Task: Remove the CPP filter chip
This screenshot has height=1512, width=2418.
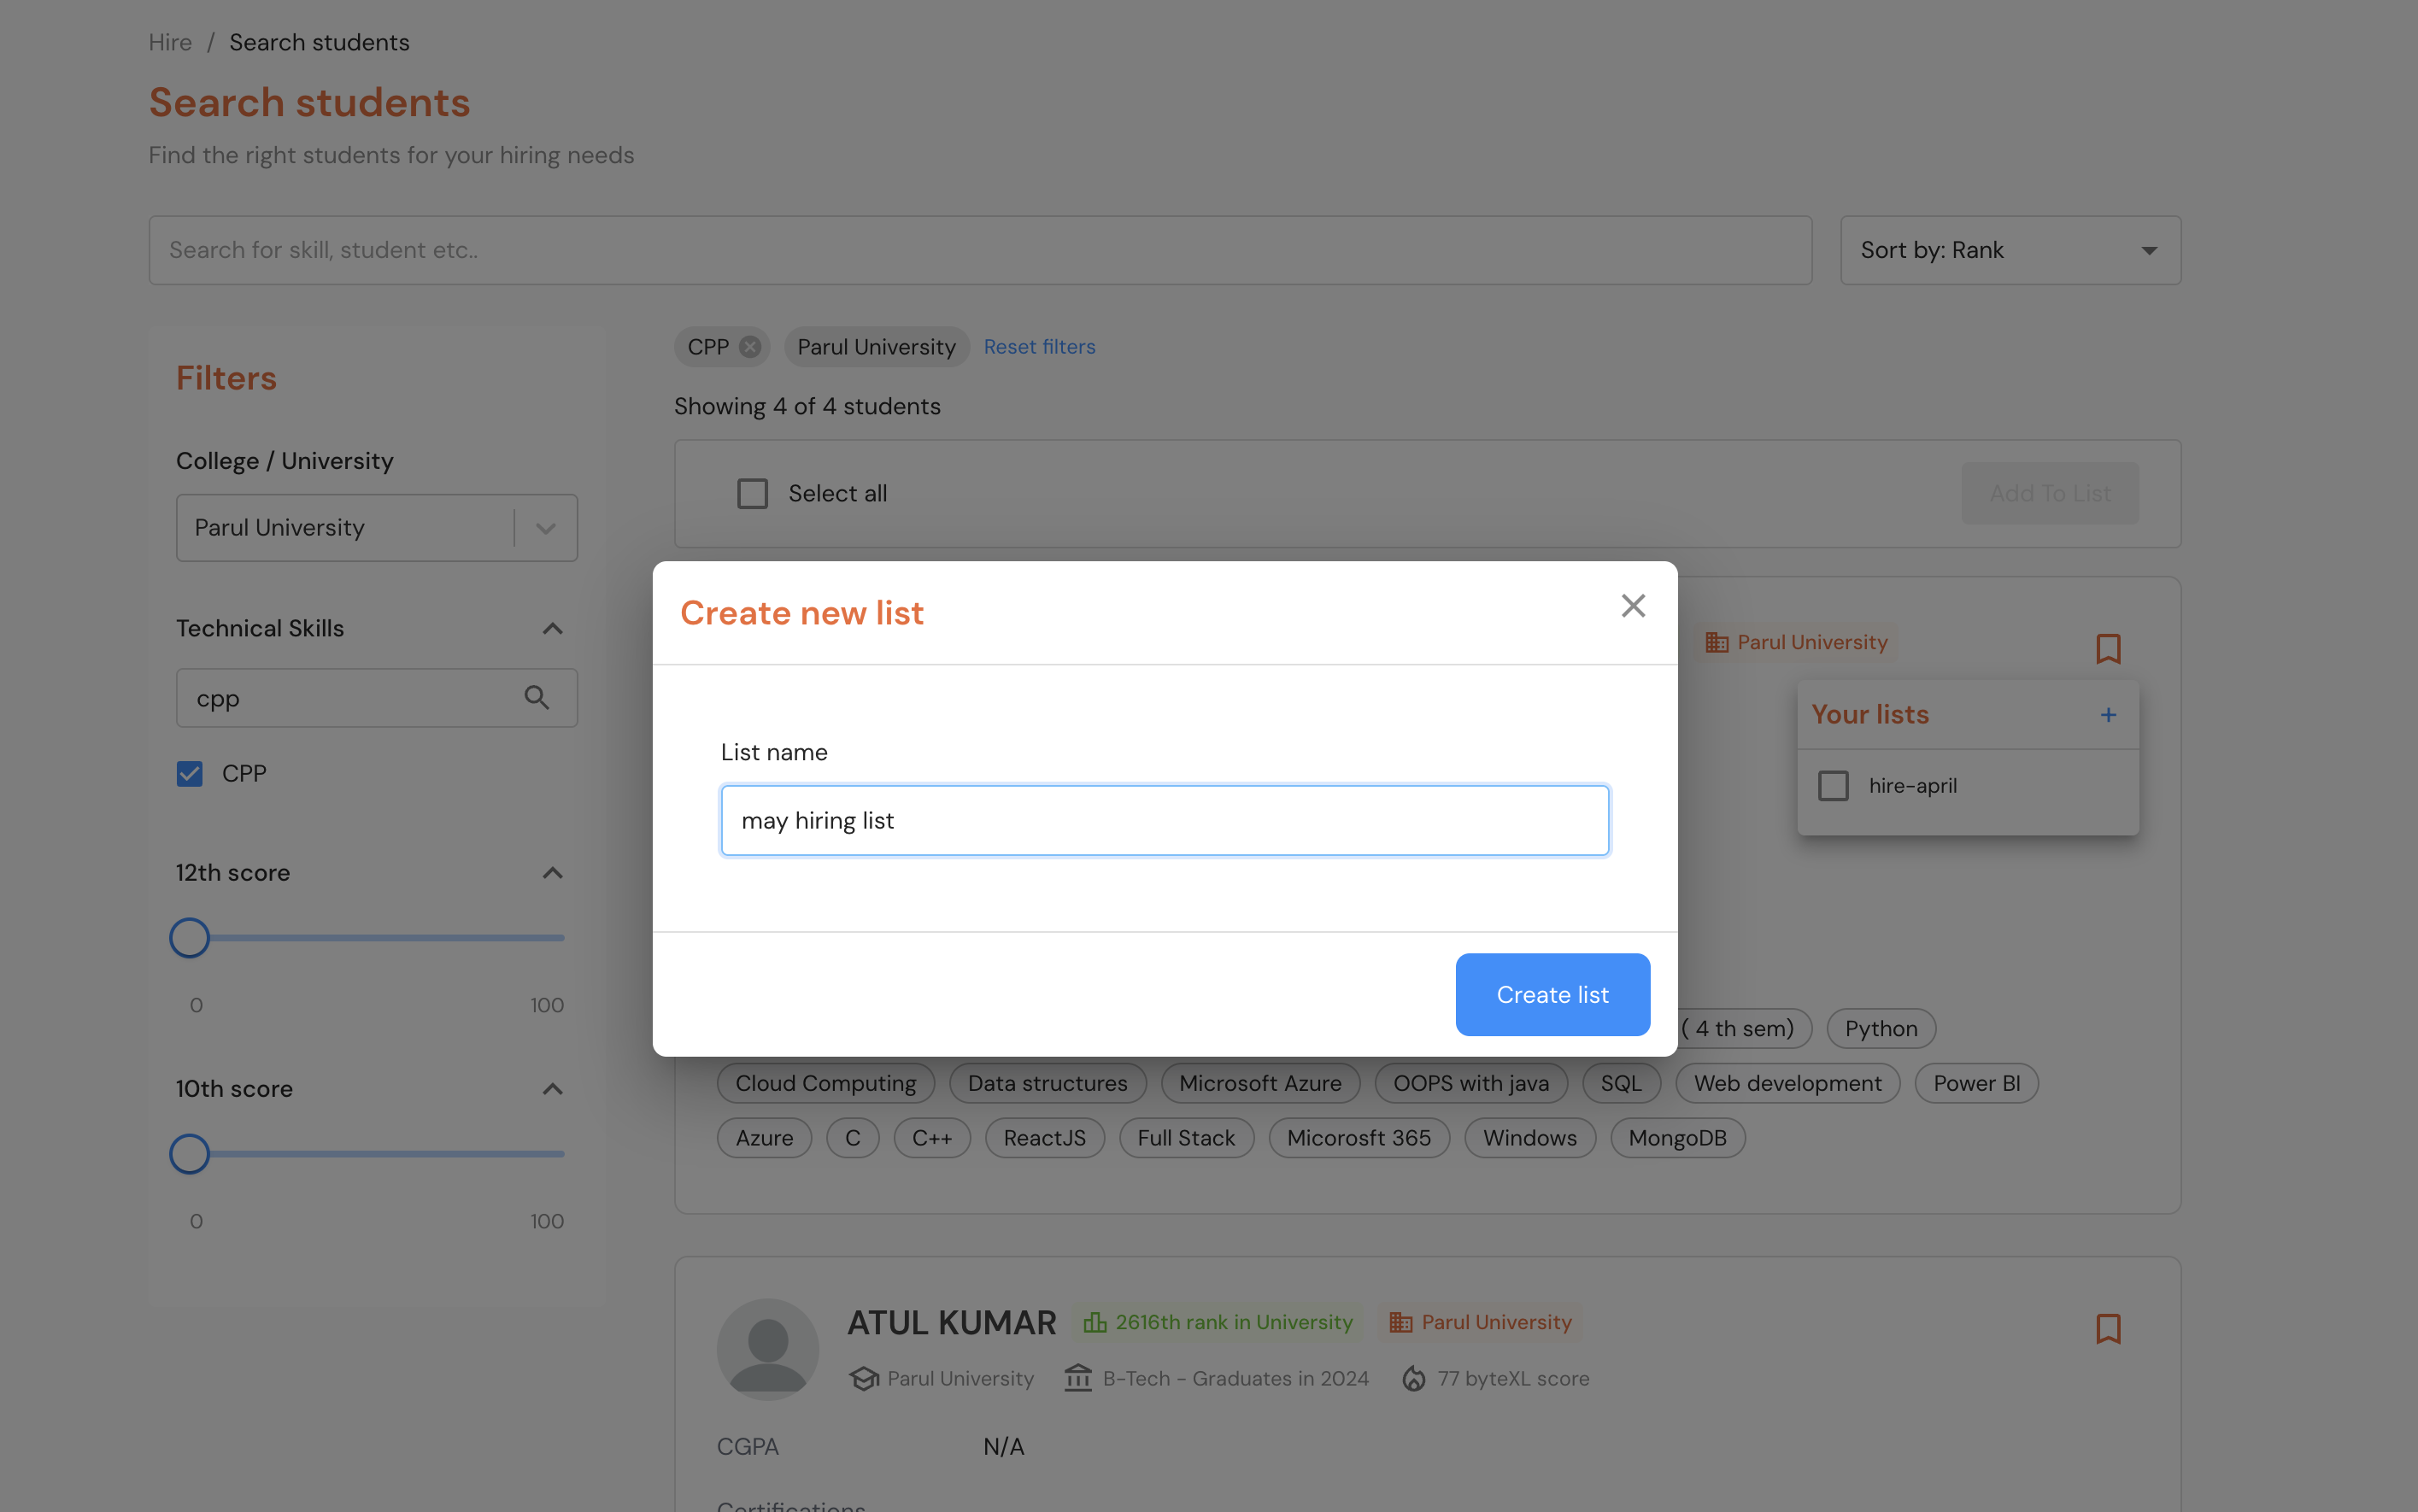Action: (750, 347)
